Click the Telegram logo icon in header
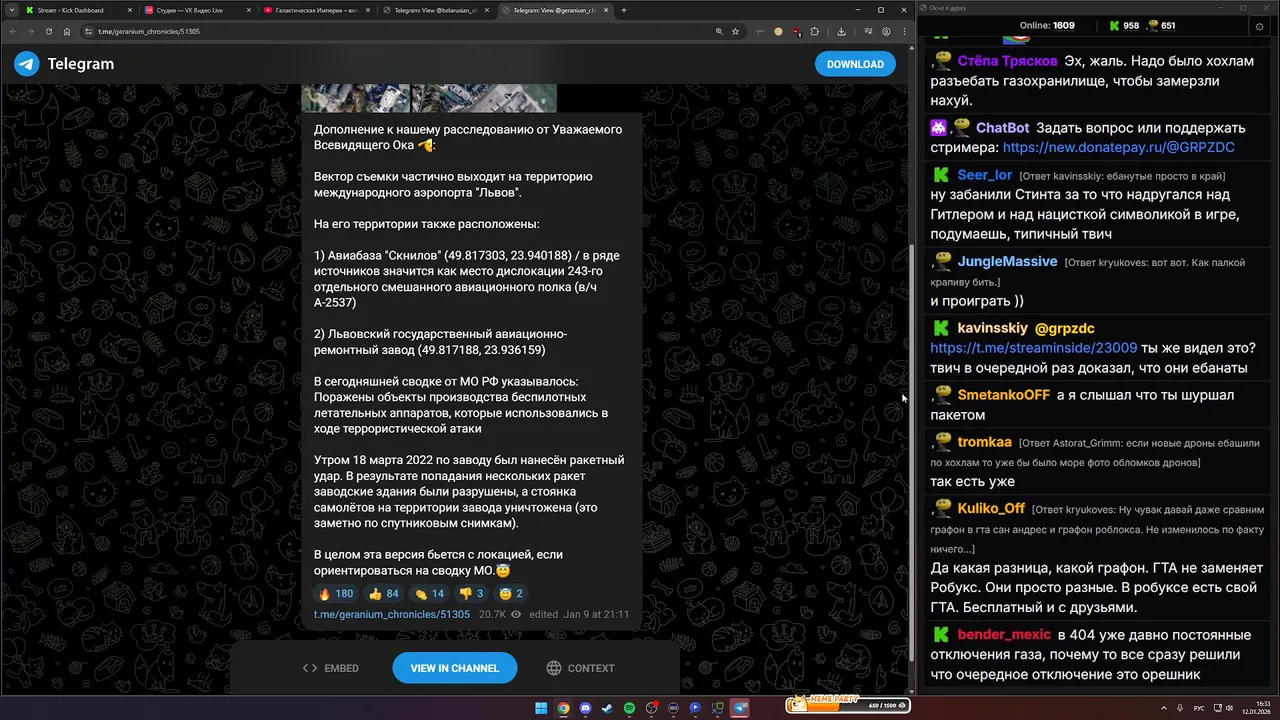The height and width of the screenshot is (720, 1280). [x=26, y=64]
